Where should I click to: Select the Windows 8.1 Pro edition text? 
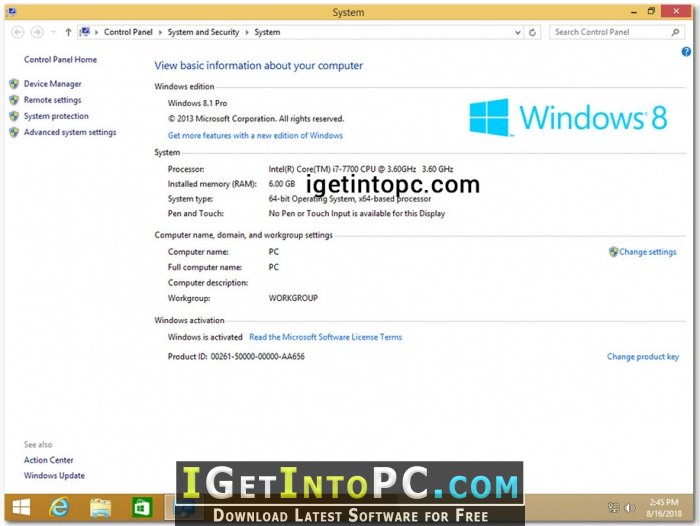pos(197,103)
